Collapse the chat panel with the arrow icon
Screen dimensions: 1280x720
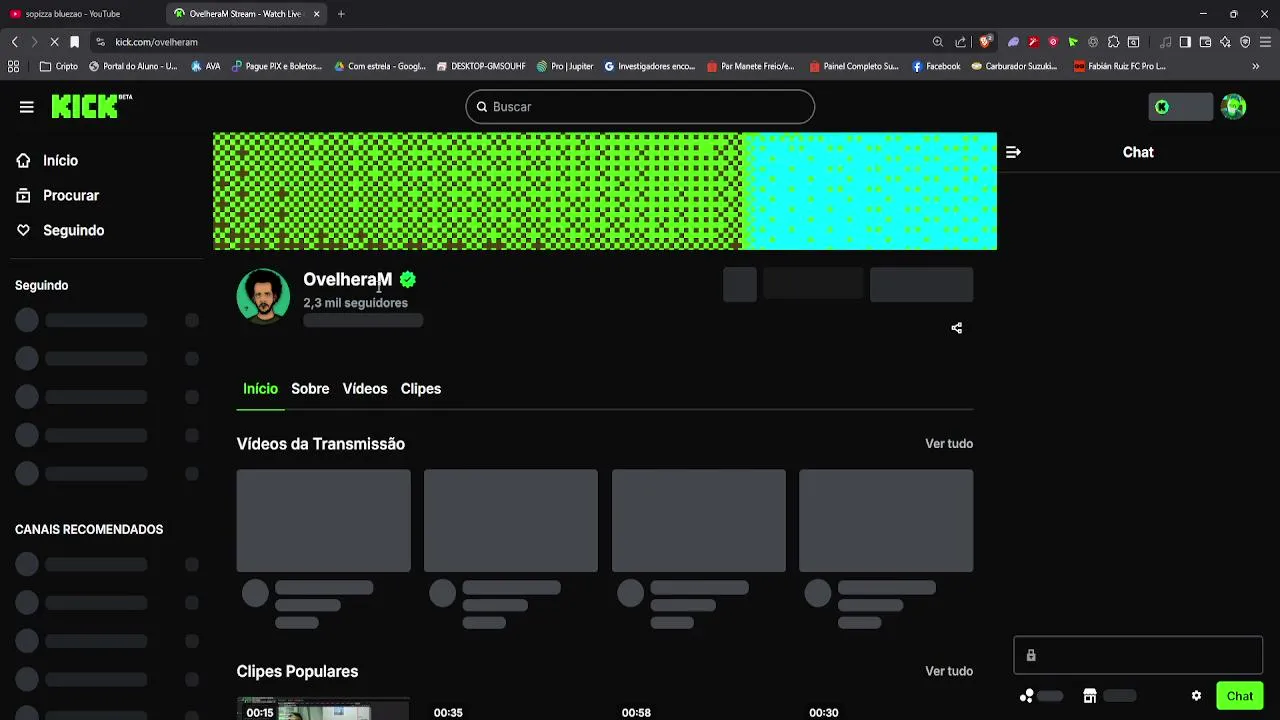[1013, 152]
